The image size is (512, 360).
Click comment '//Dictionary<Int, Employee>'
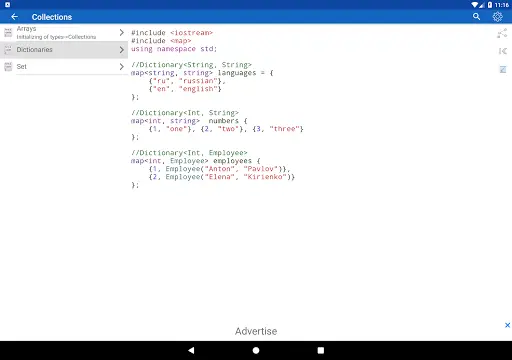(x=189, y=153)
